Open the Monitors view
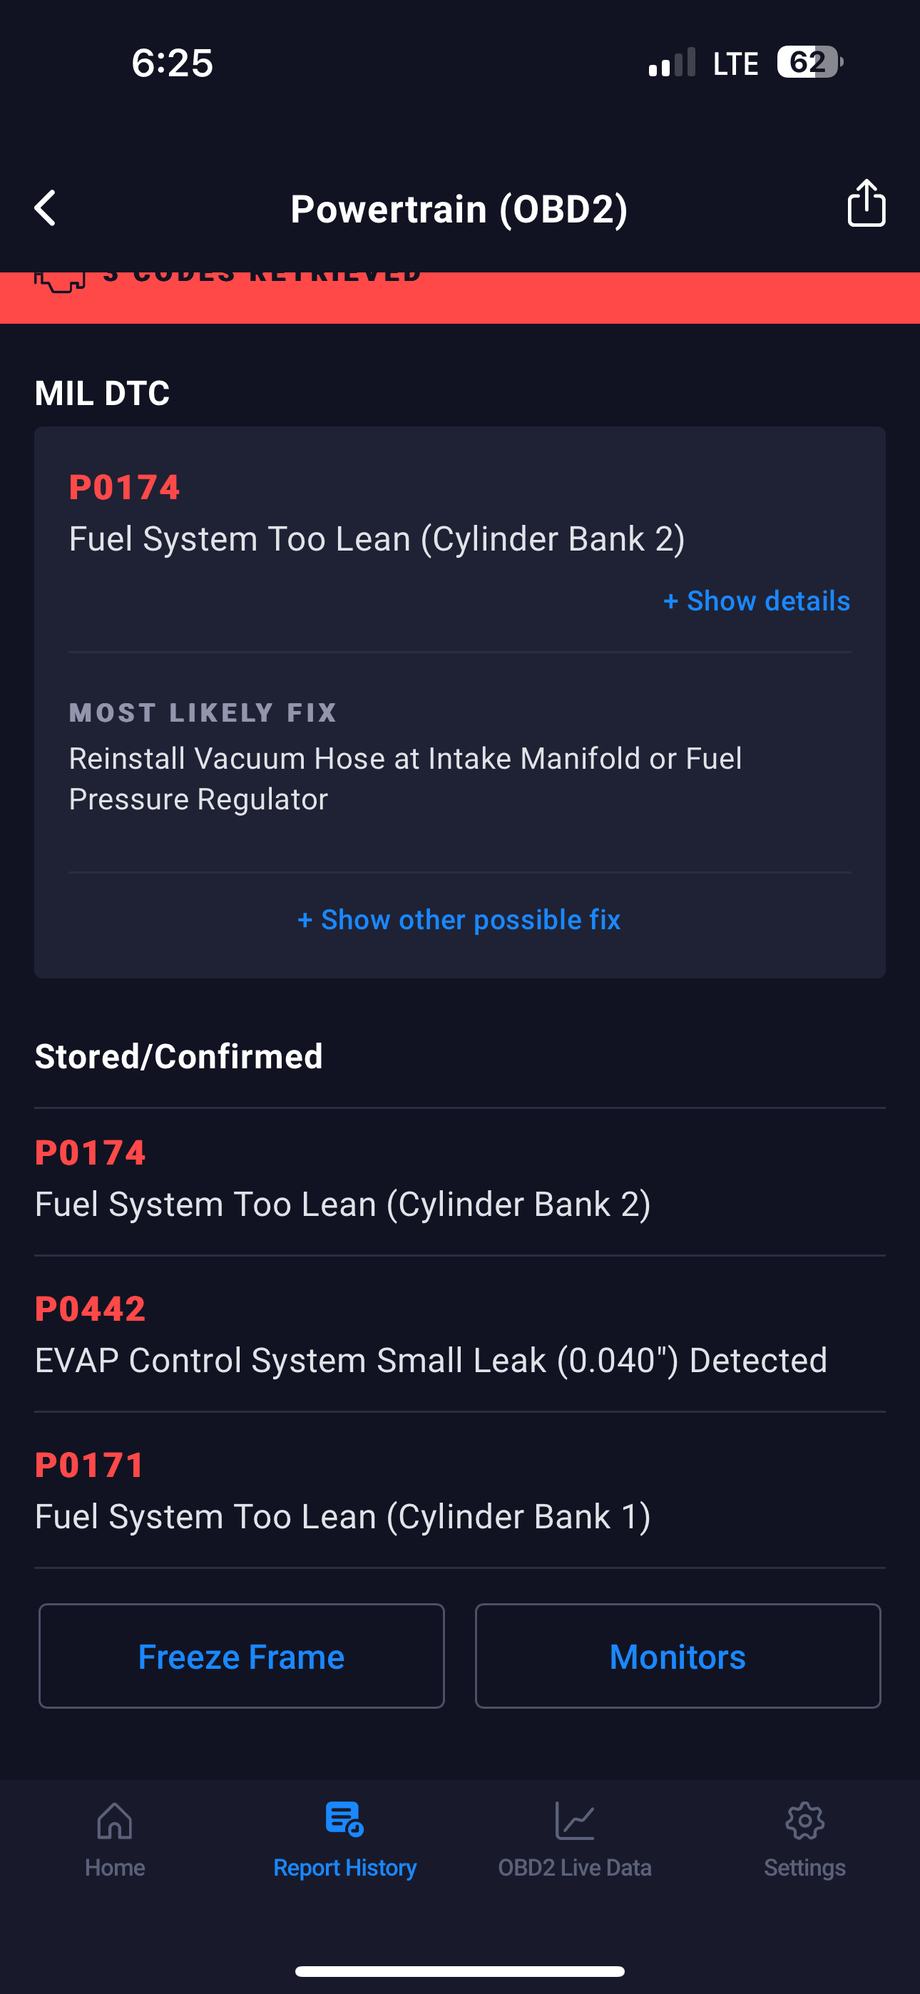 click(678, 1657)
